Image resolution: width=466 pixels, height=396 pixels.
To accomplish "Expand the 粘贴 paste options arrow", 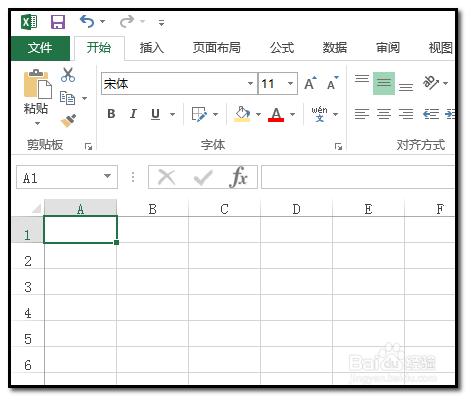I will [37, 123].
